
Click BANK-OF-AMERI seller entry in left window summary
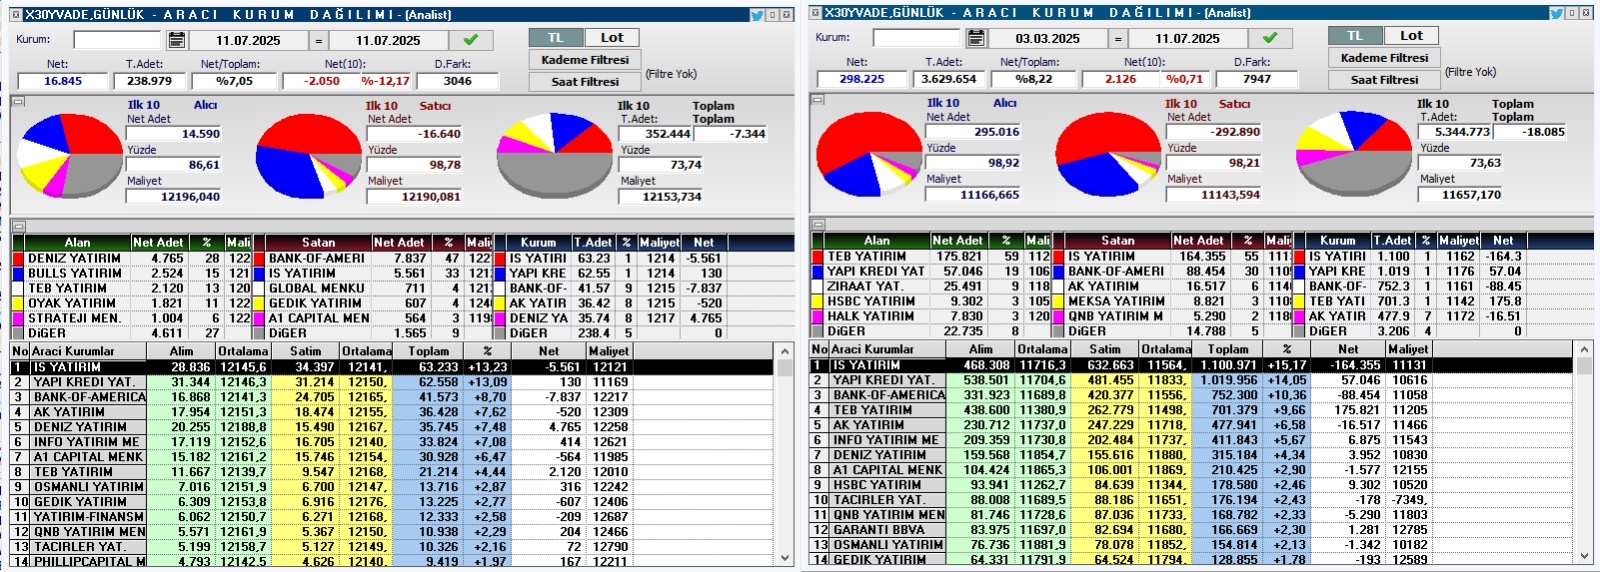click(316, 258)
